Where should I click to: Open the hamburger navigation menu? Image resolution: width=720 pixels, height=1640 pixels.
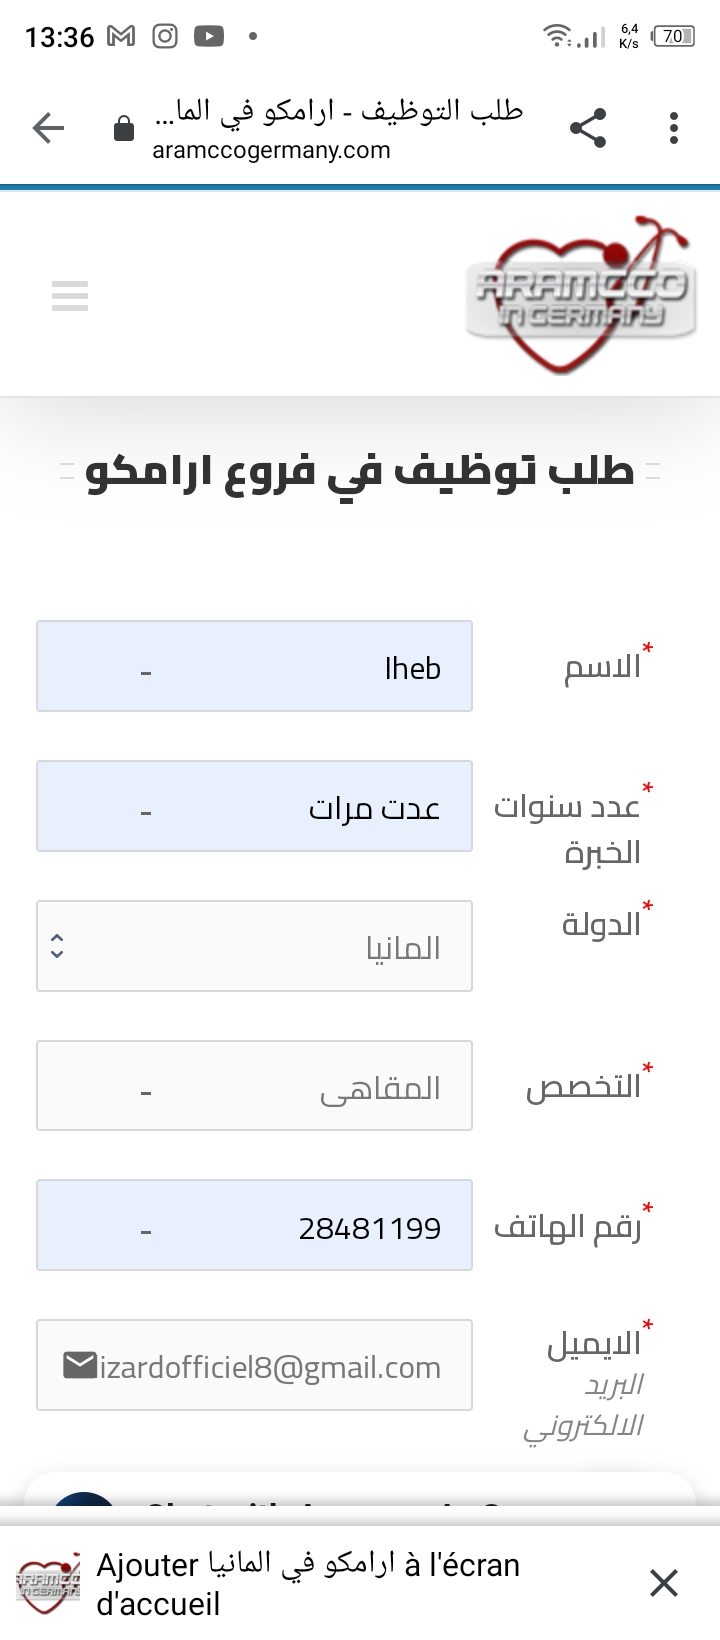70,296
